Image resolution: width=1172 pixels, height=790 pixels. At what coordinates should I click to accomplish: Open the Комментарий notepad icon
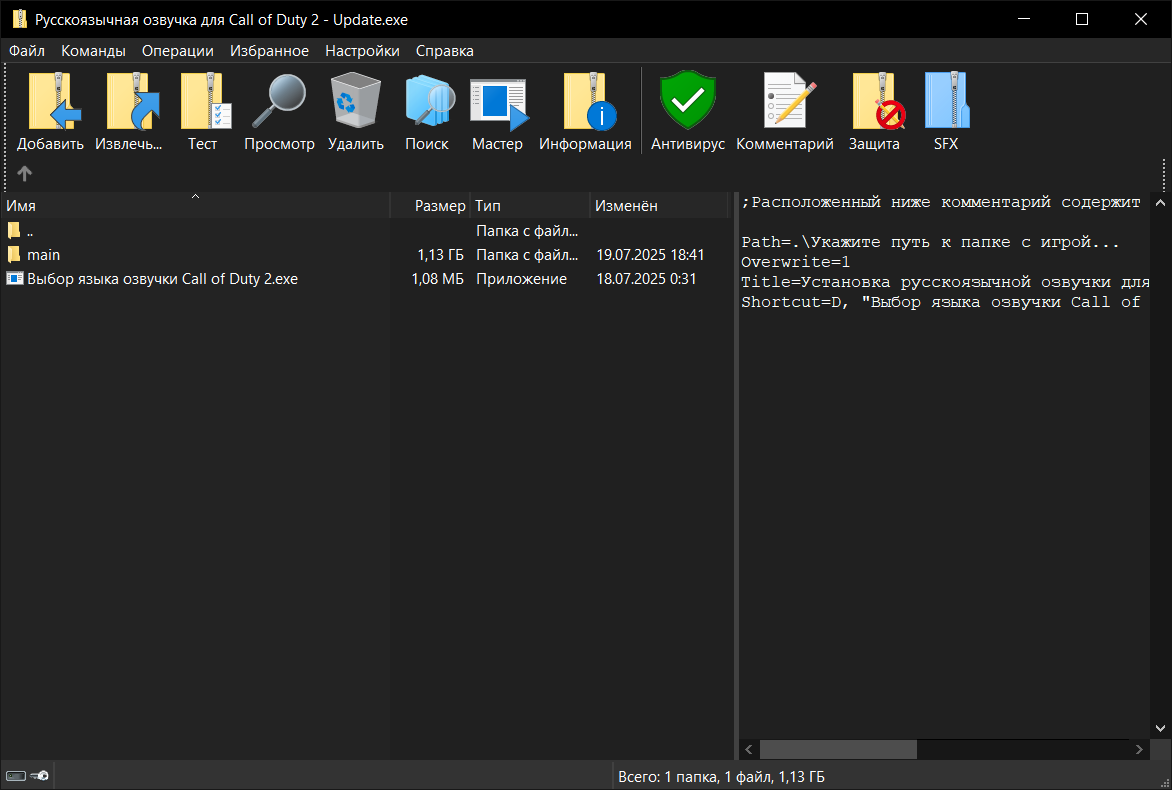789,99
